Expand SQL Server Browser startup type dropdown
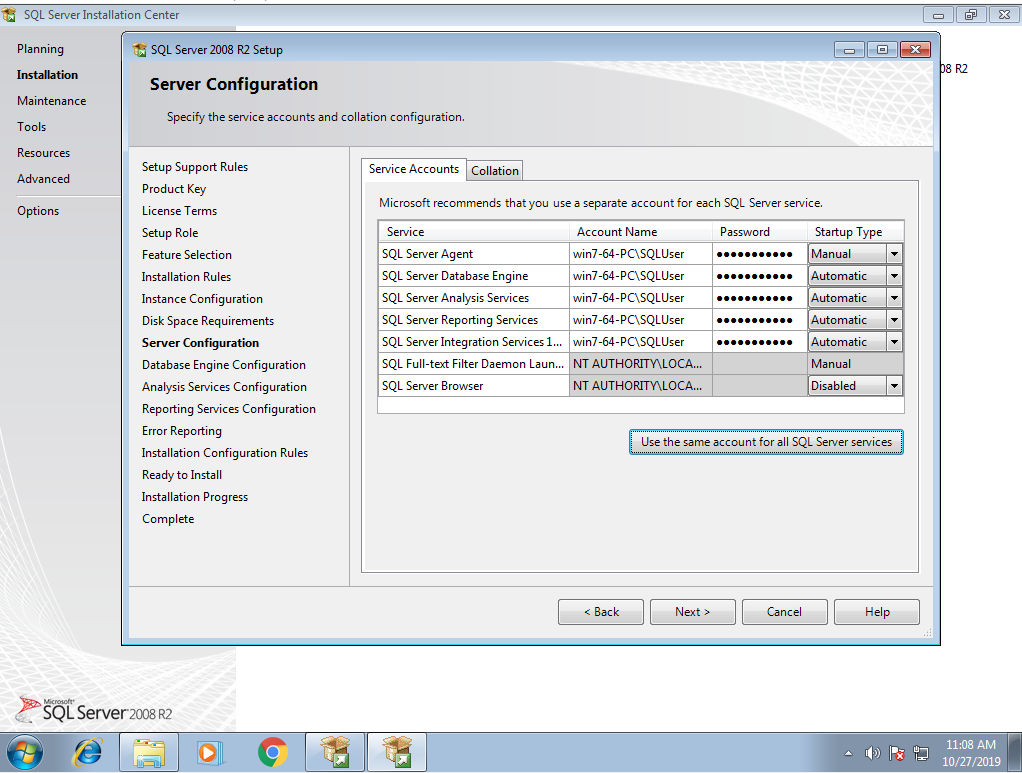Screen dimensions: 1022x773 (x=894, y=386)
